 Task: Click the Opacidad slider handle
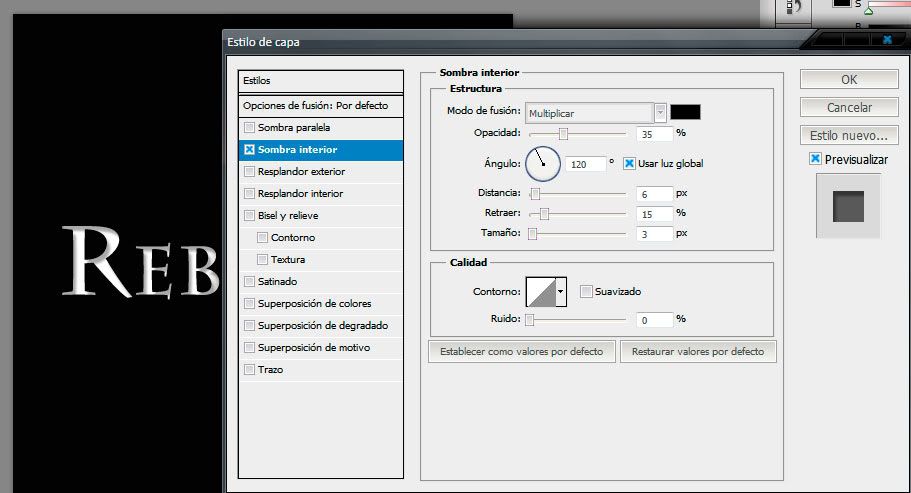tap(563, 134)
